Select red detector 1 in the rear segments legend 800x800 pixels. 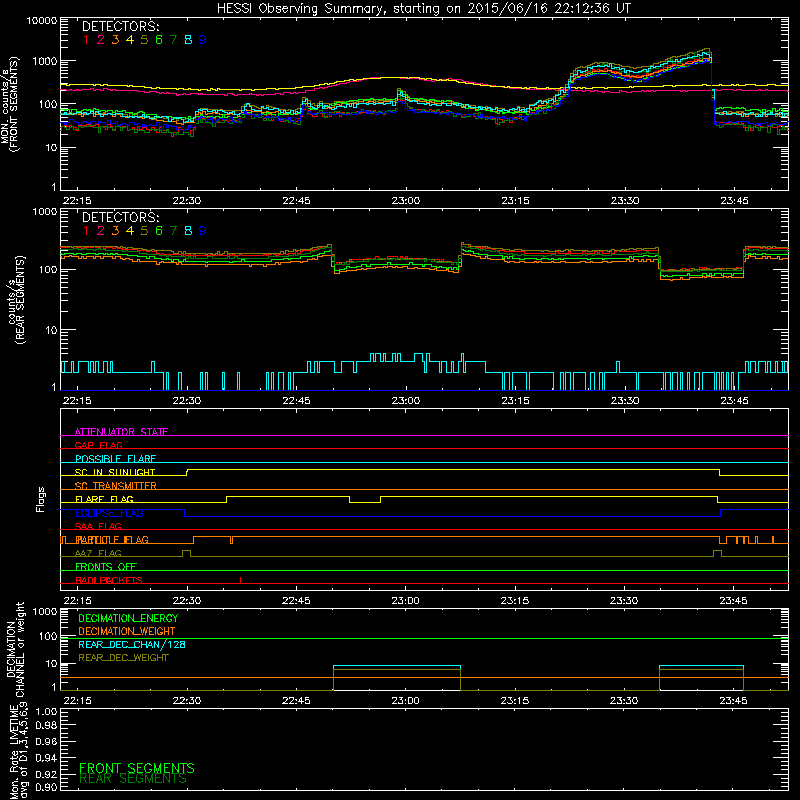(86, 231)
